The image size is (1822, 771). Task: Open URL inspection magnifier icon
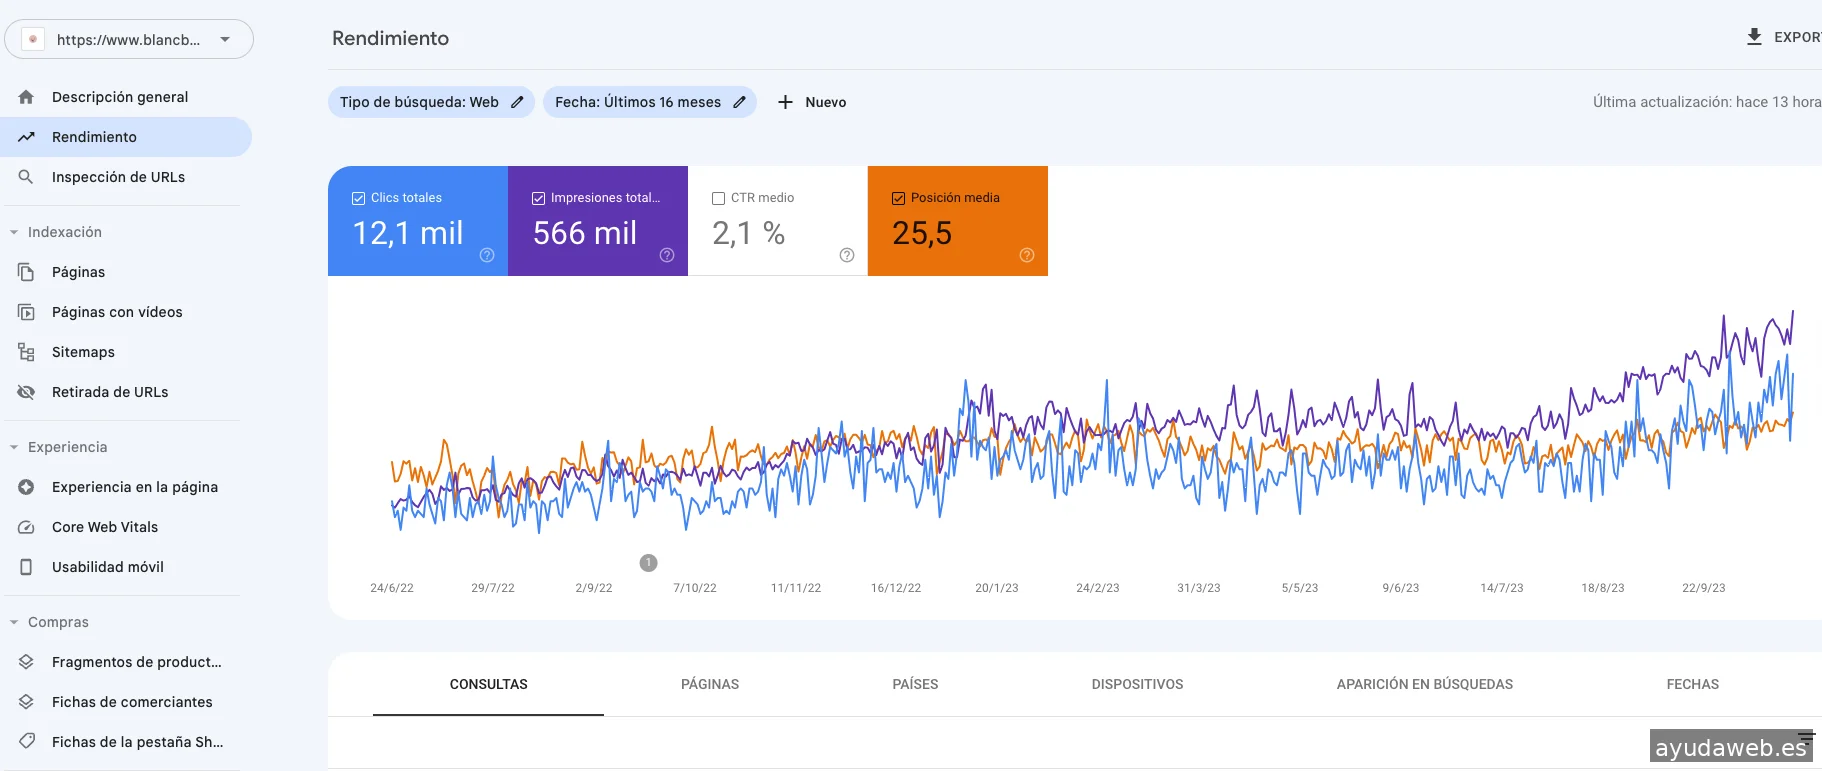point(26,177)
